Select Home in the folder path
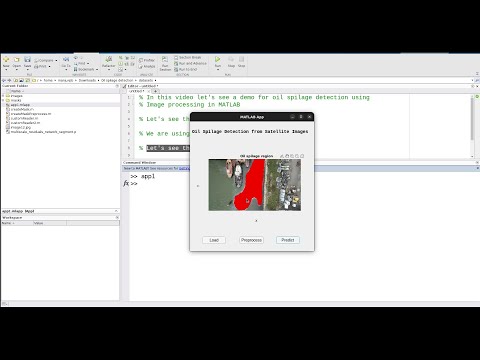This screenshot has width=480, height=360. point(48,80)
